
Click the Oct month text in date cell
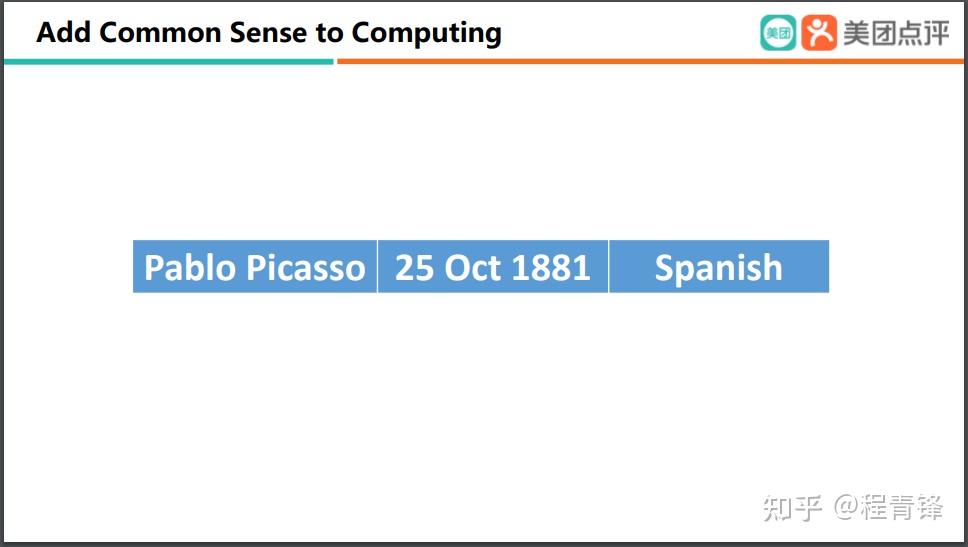tap(472, 268)
